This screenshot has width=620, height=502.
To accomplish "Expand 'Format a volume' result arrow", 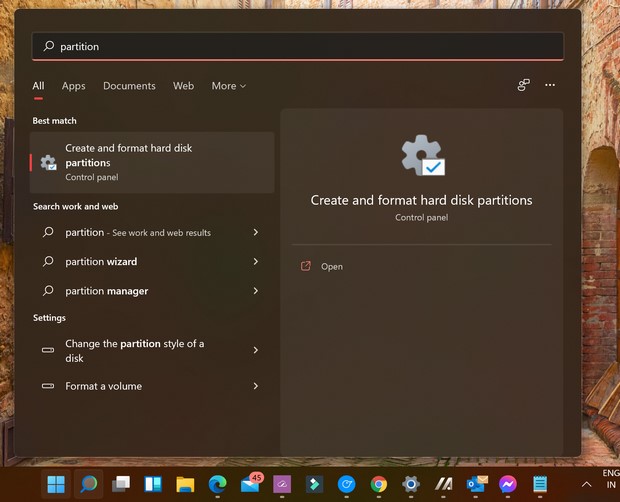I will 256,386.
